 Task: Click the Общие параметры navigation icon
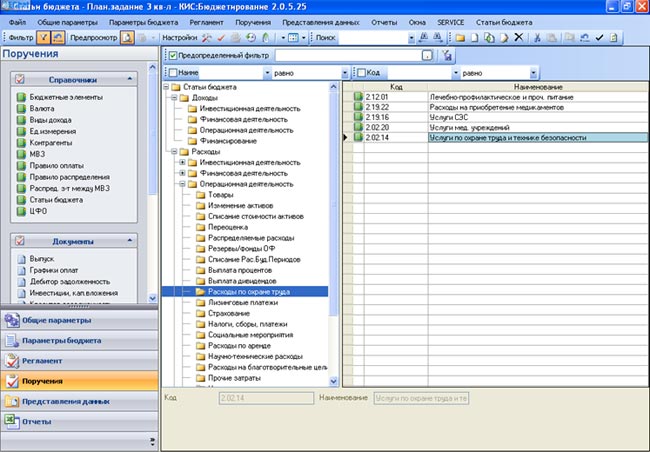[x=11, y=320]
